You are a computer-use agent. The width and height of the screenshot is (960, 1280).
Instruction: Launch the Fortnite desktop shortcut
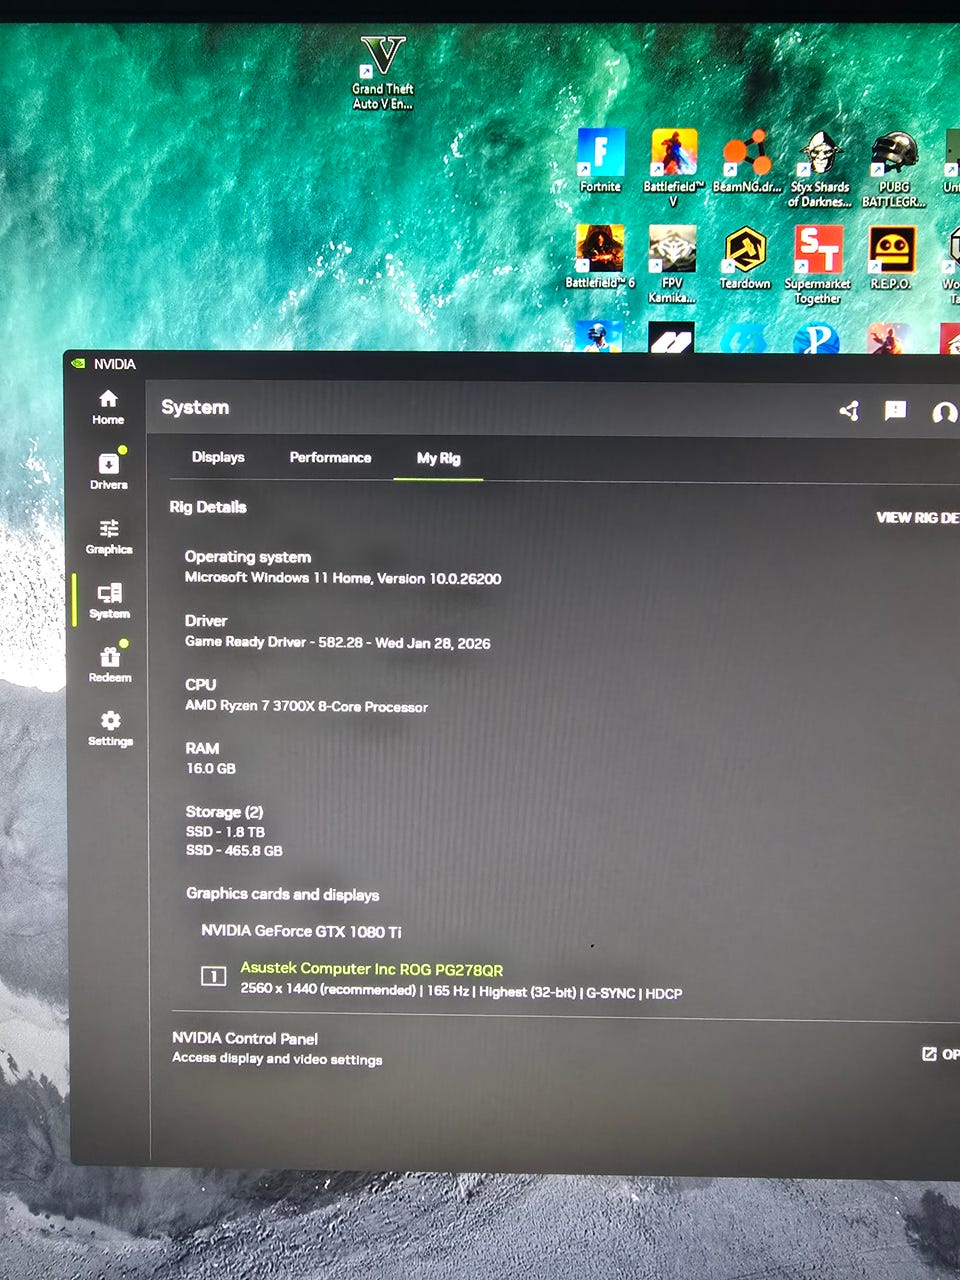point(600,160)
